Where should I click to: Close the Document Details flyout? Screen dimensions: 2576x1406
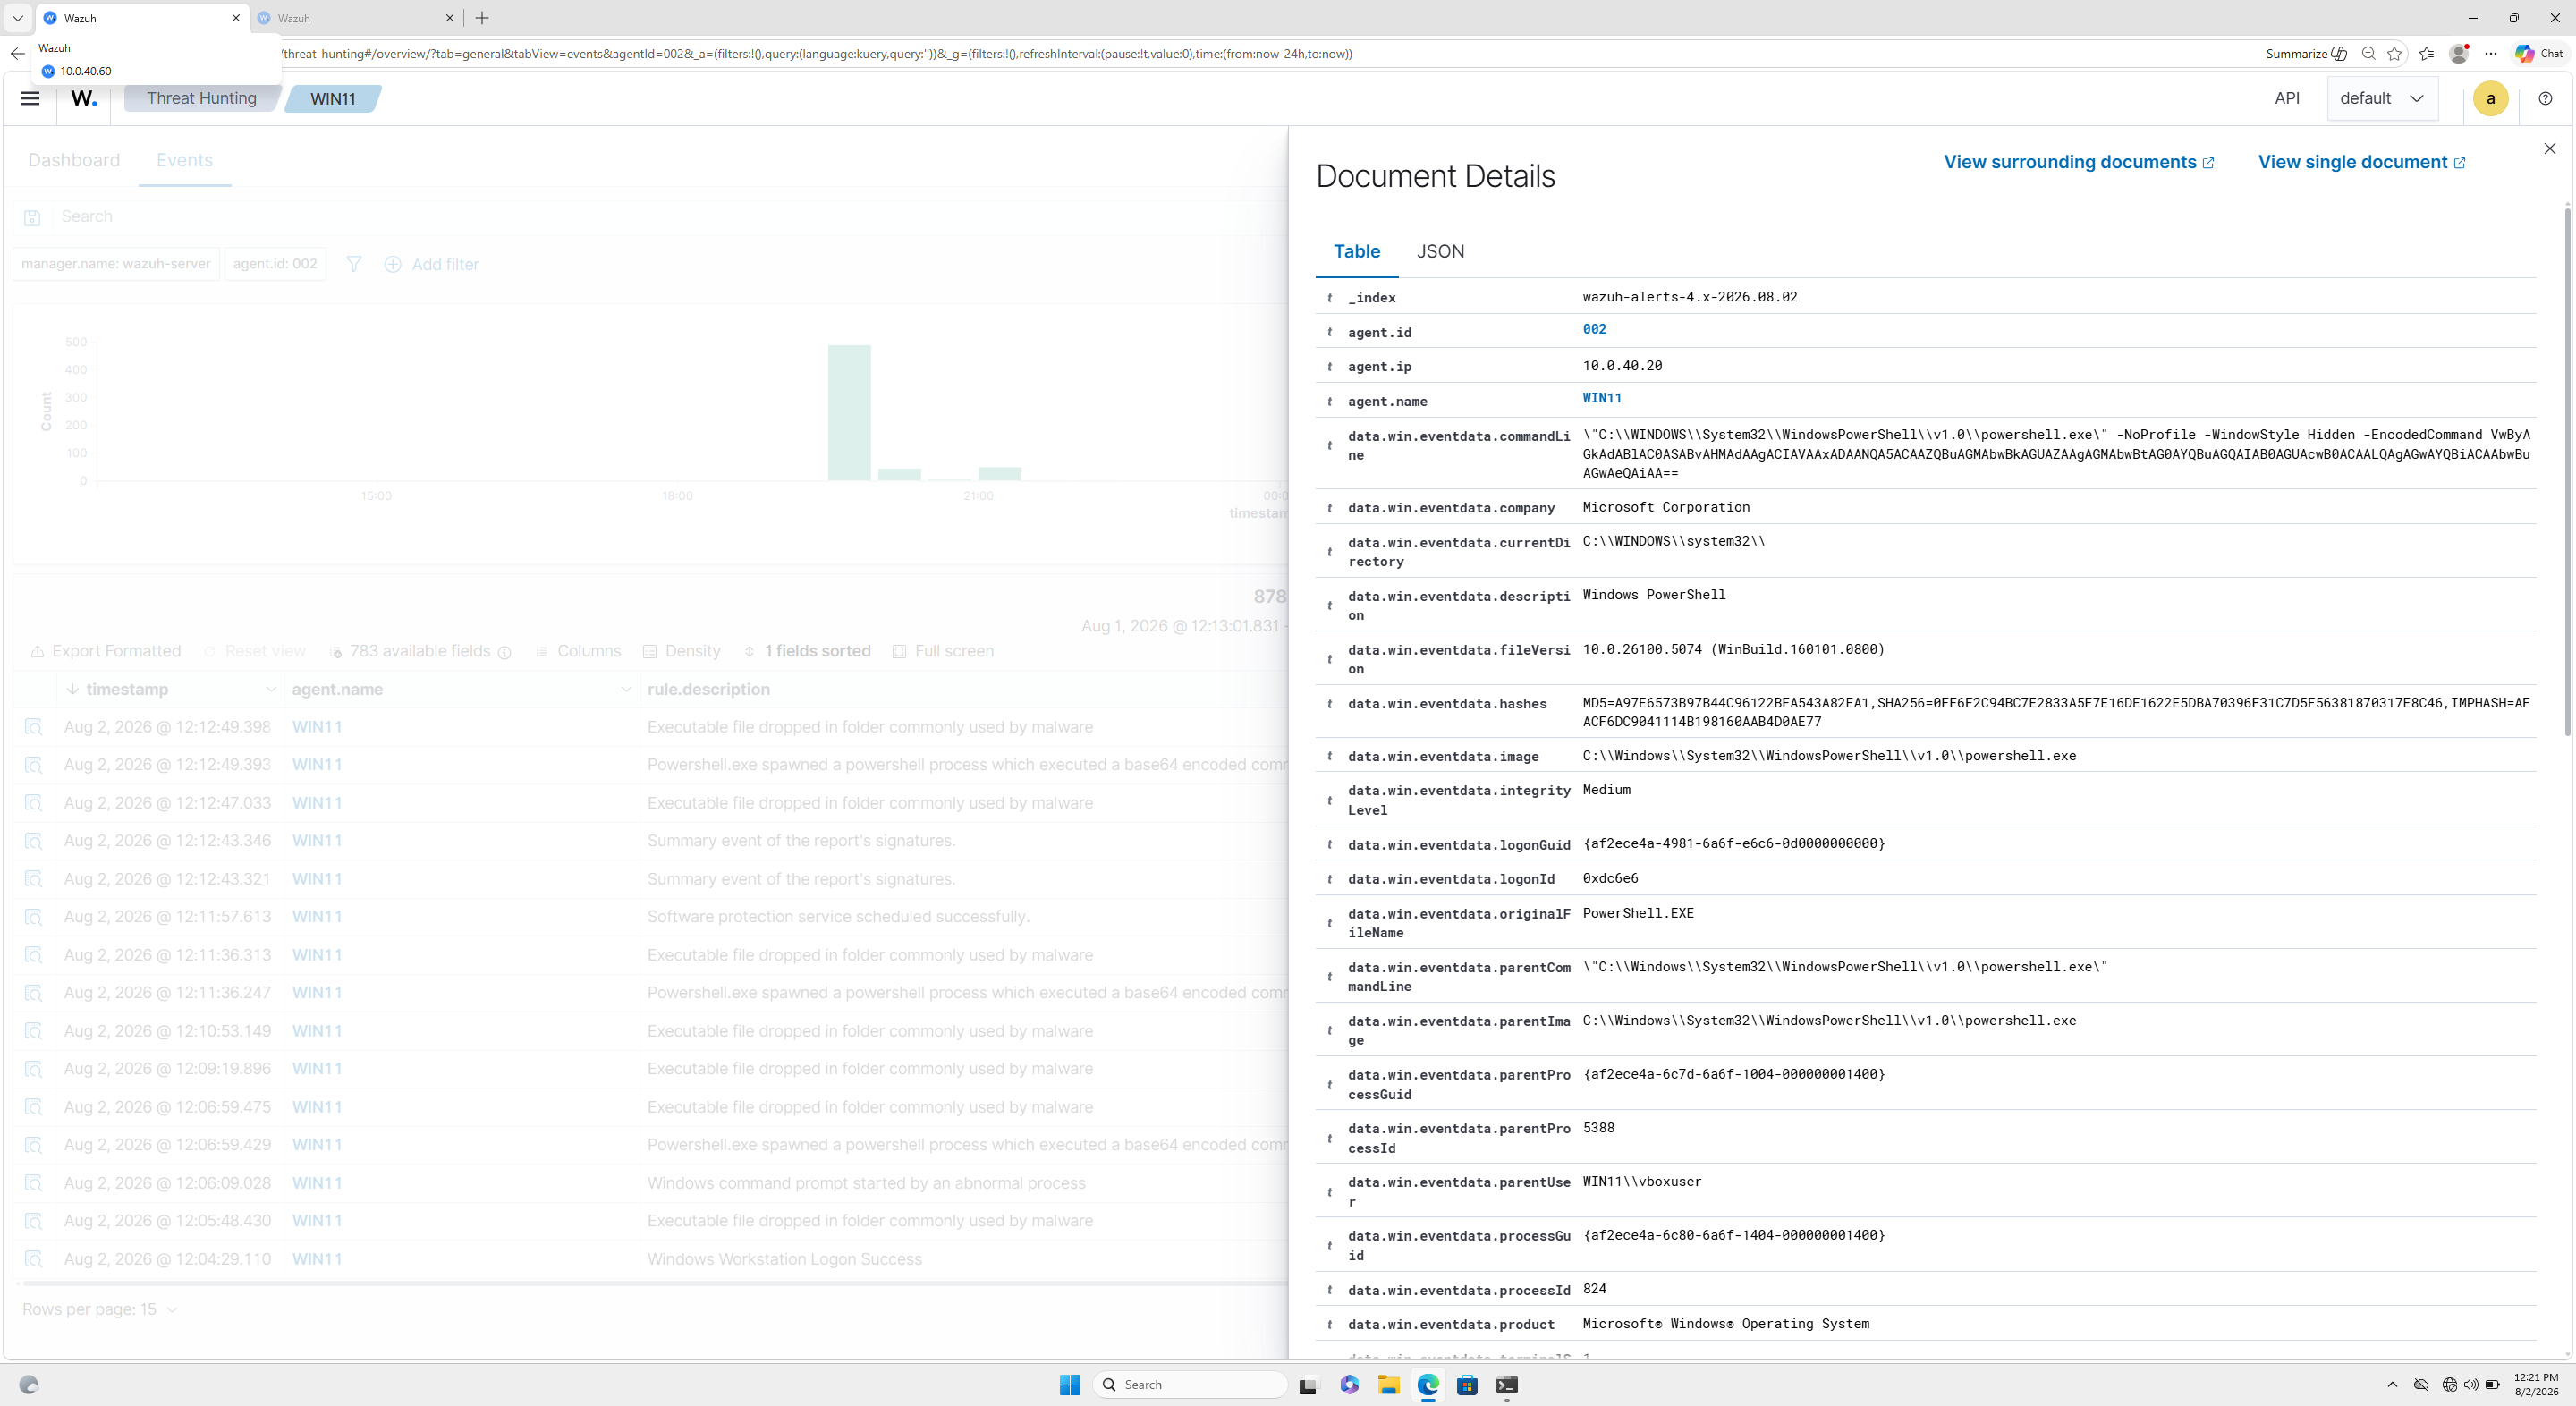pos(2549,148)
